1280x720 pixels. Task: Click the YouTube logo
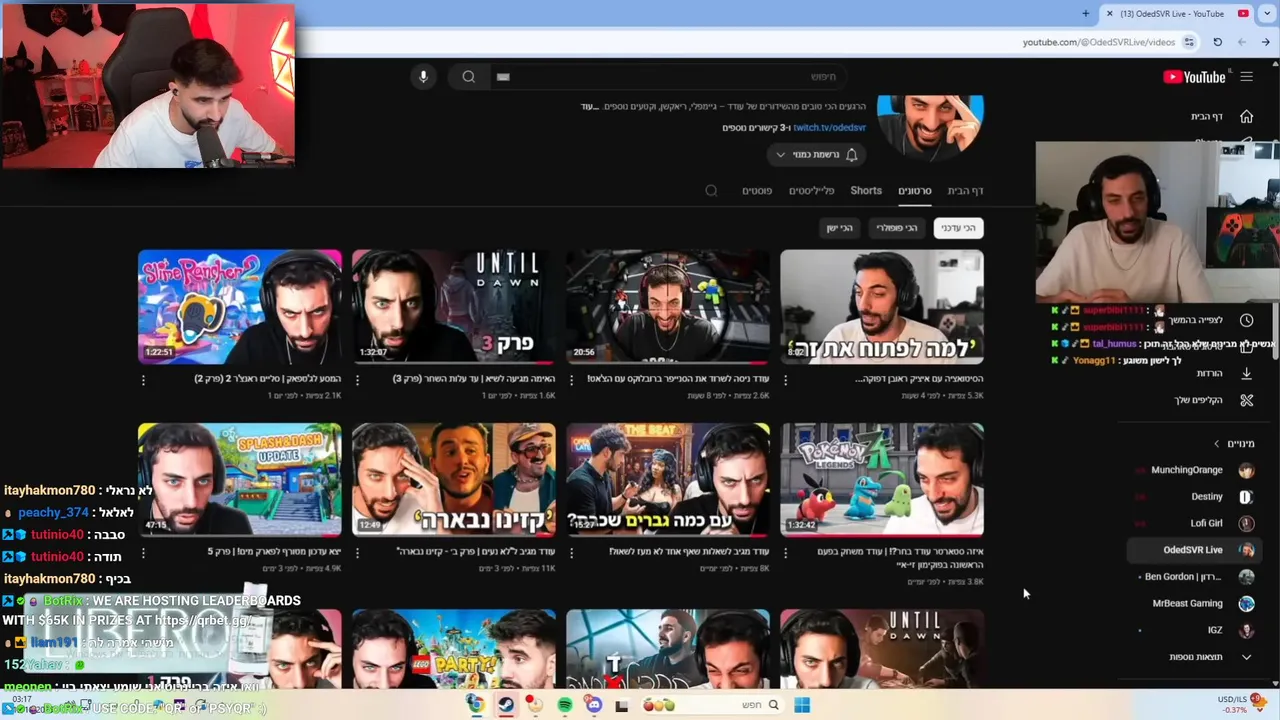click(x=1194, y=77)
